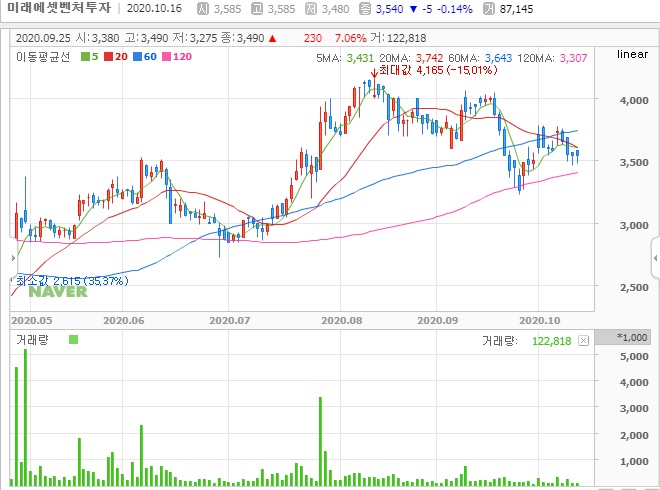Click the 최대값 4,165 marker label
660x490 pixels.
pyautogui.click(x=438, y=70)
